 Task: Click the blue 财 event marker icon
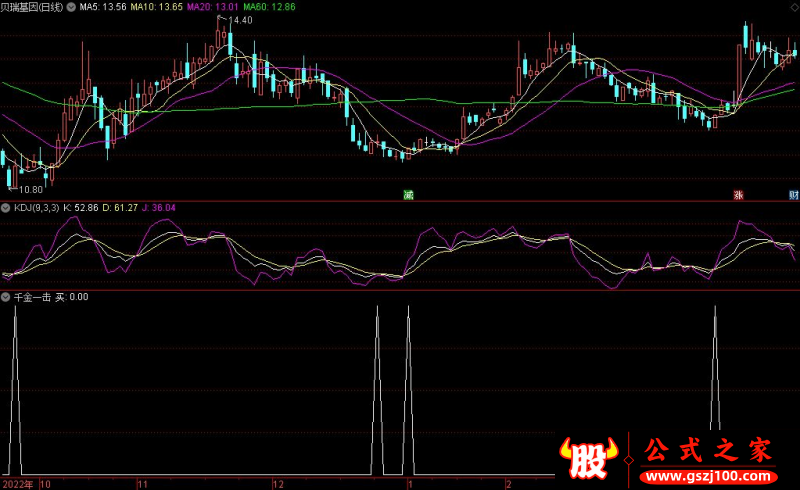coord(793,194)
